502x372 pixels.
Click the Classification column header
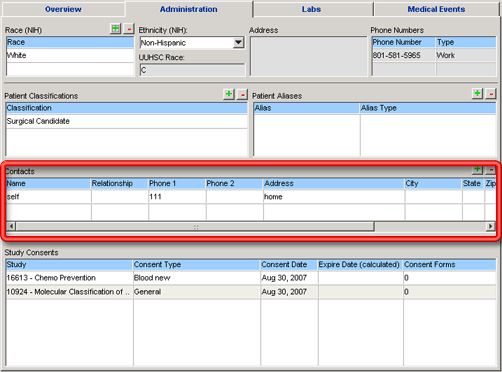pos(127,108)
